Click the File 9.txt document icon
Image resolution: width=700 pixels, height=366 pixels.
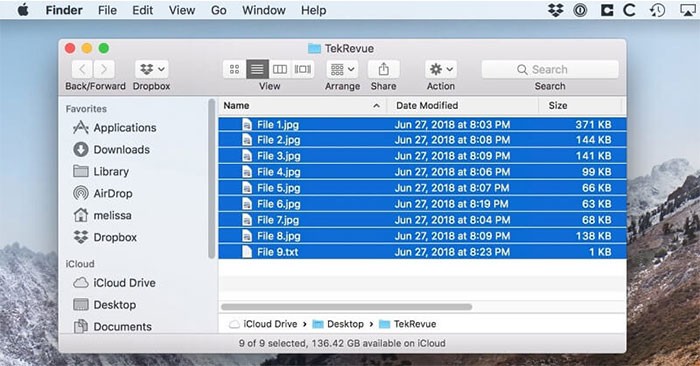click(x=247, y=252)
